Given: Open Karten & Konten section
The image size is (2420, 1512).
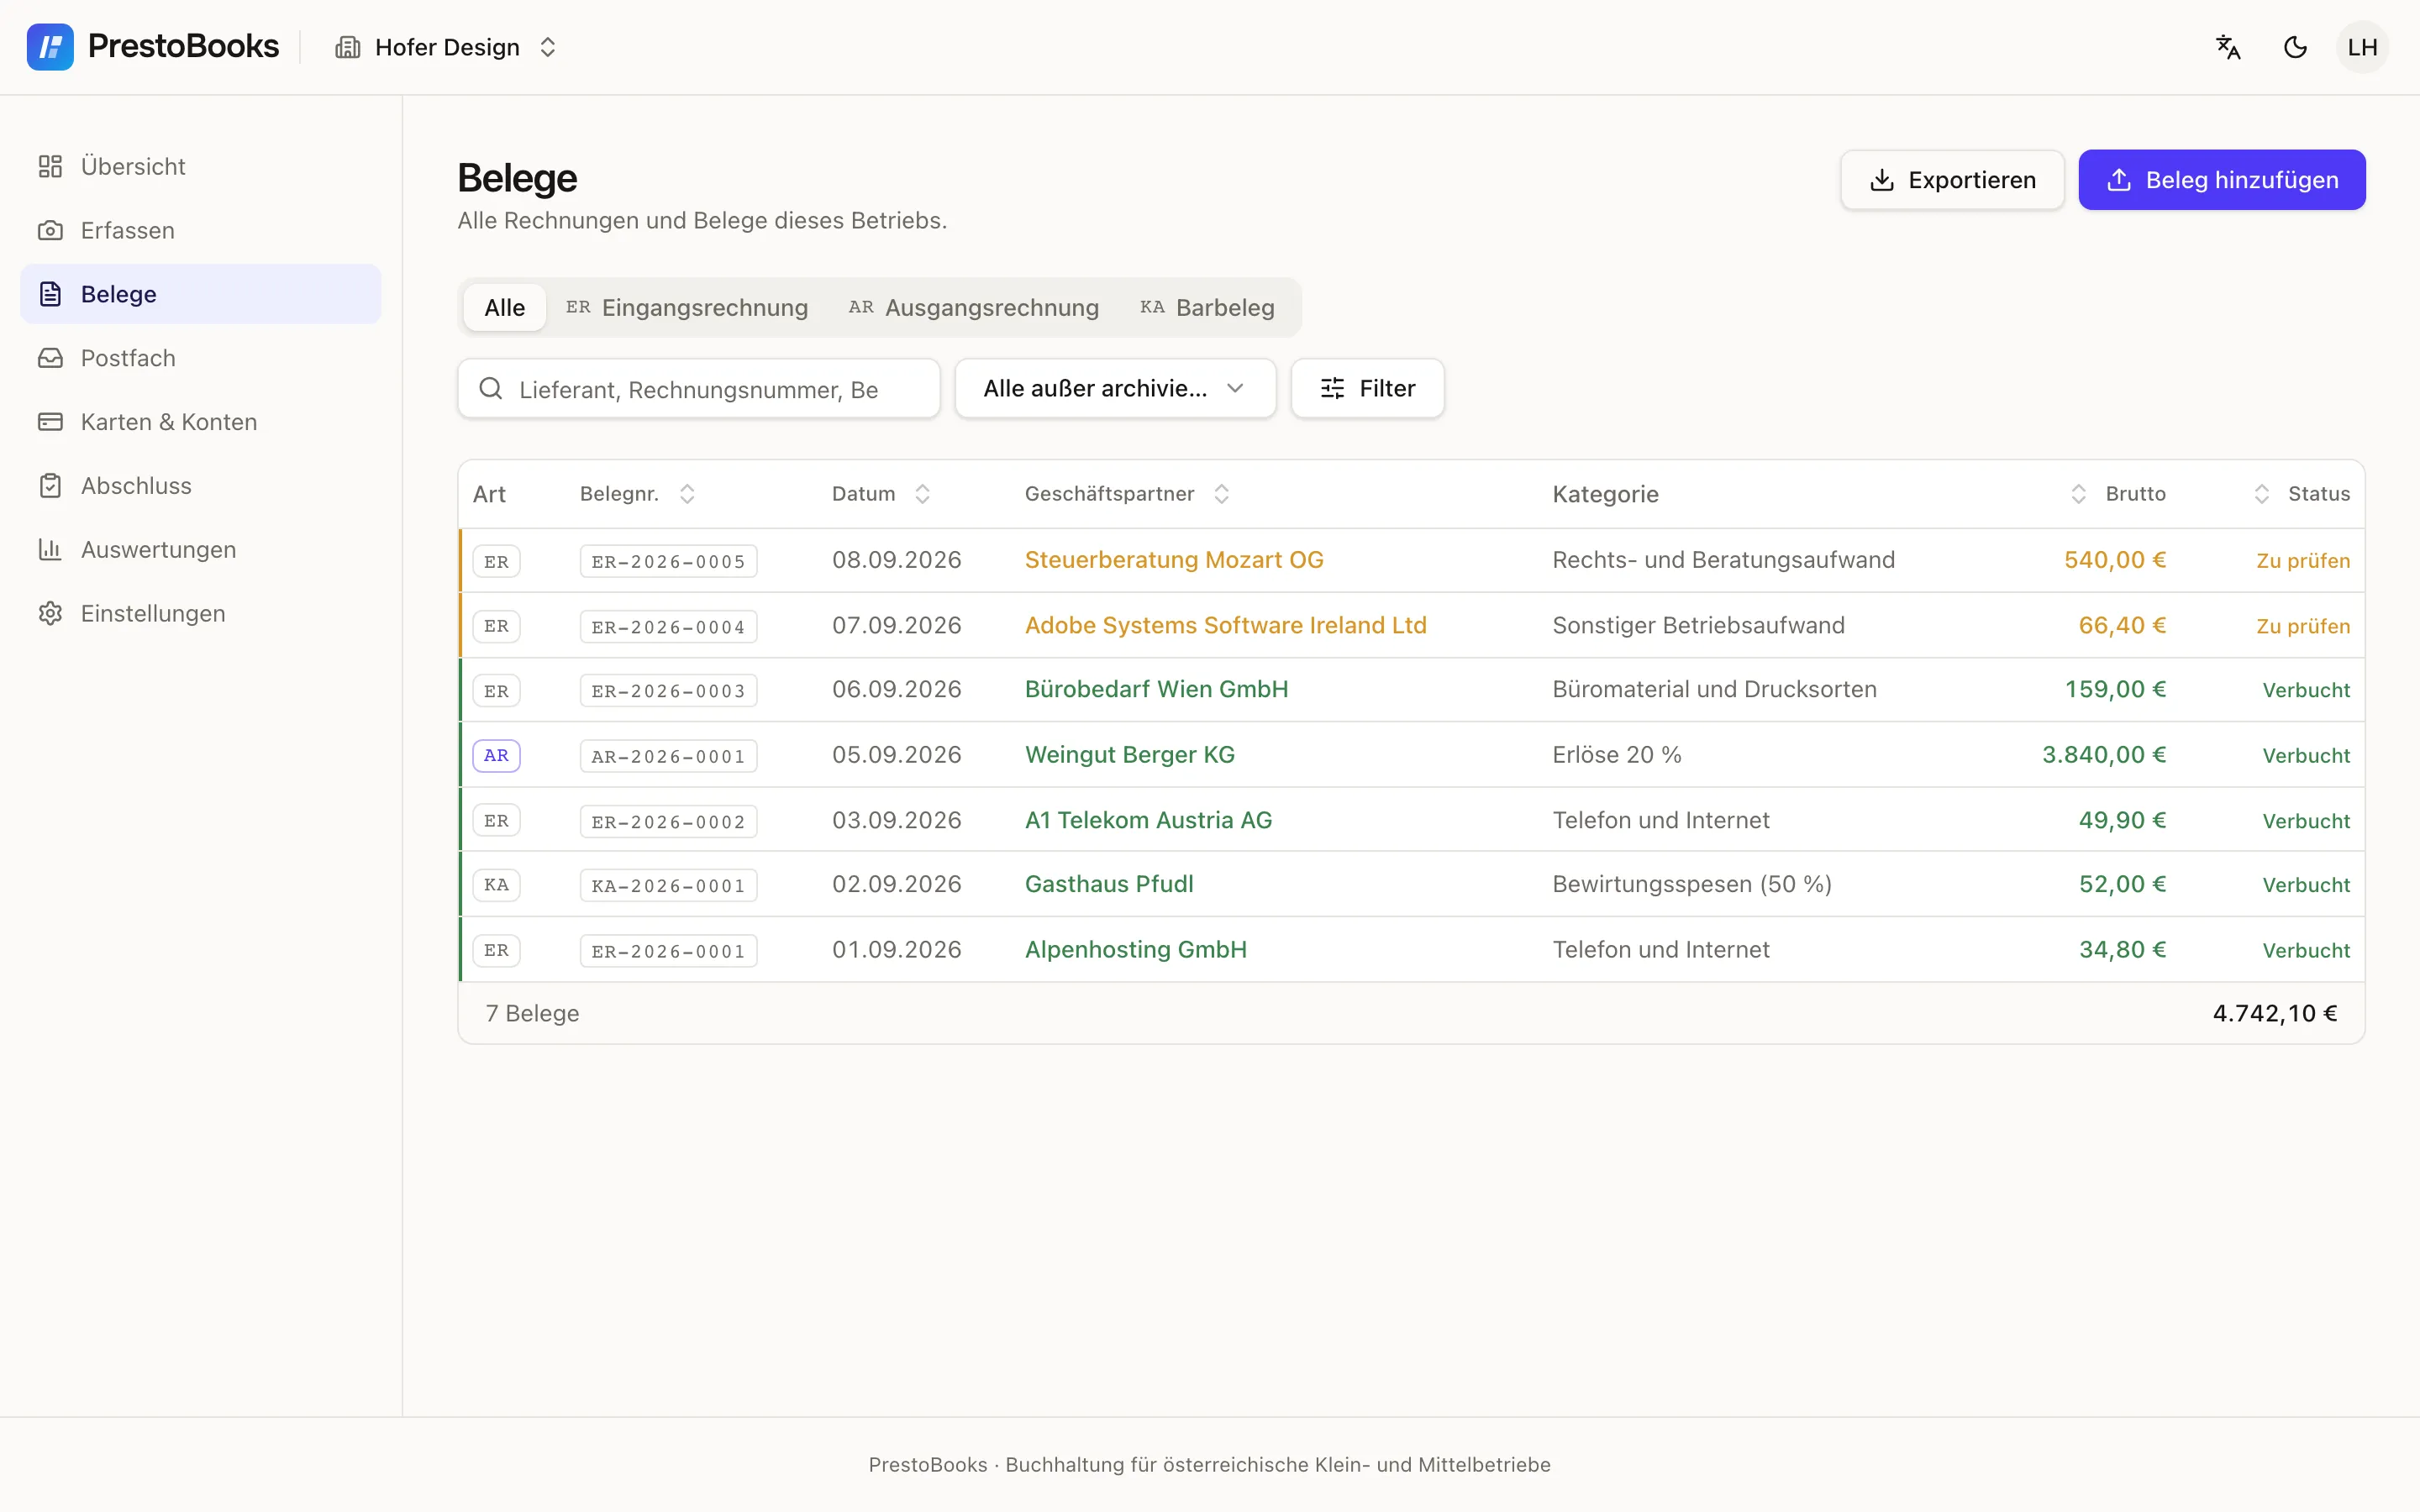Looking at the screenshot, I should pos(200,422).
